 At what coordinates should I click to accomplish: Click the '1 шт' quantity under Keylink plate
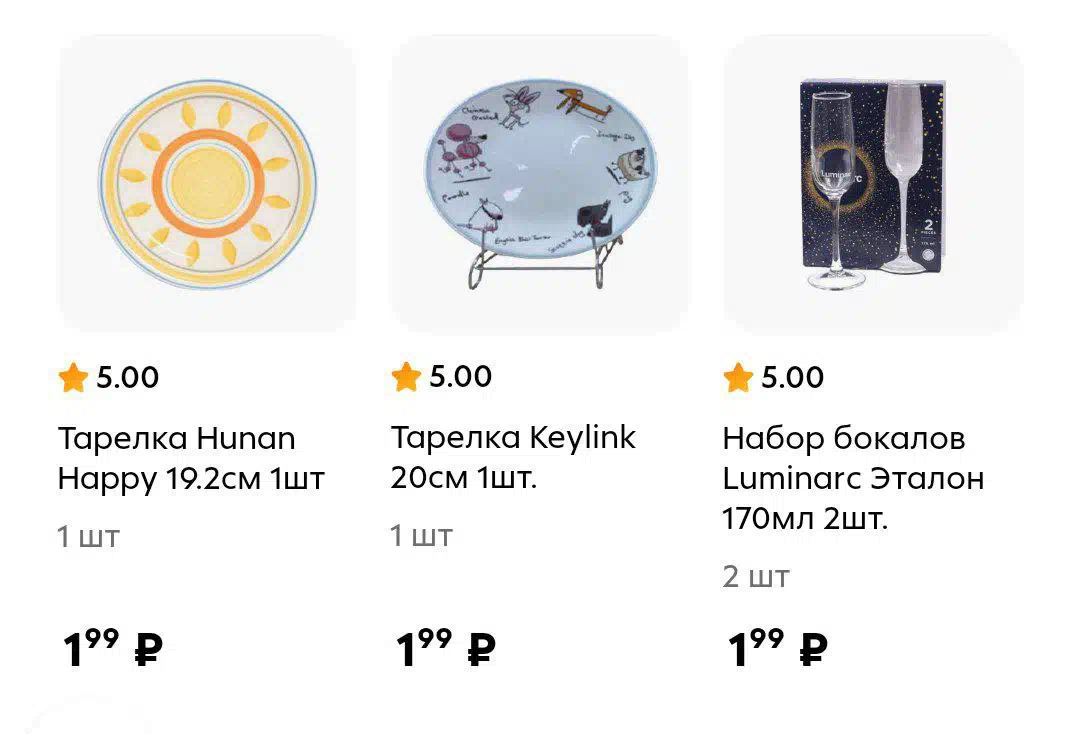422,536
